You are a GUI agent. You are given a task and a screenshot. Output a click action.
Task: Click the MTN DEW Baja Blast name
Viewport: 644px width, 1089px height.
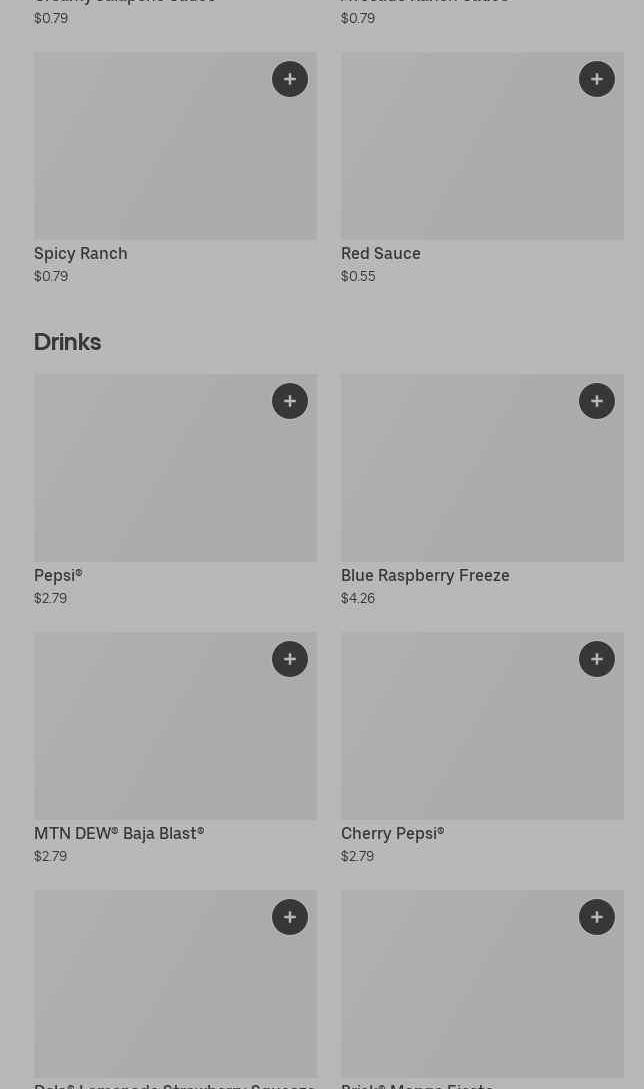click(x=119, y=833)
